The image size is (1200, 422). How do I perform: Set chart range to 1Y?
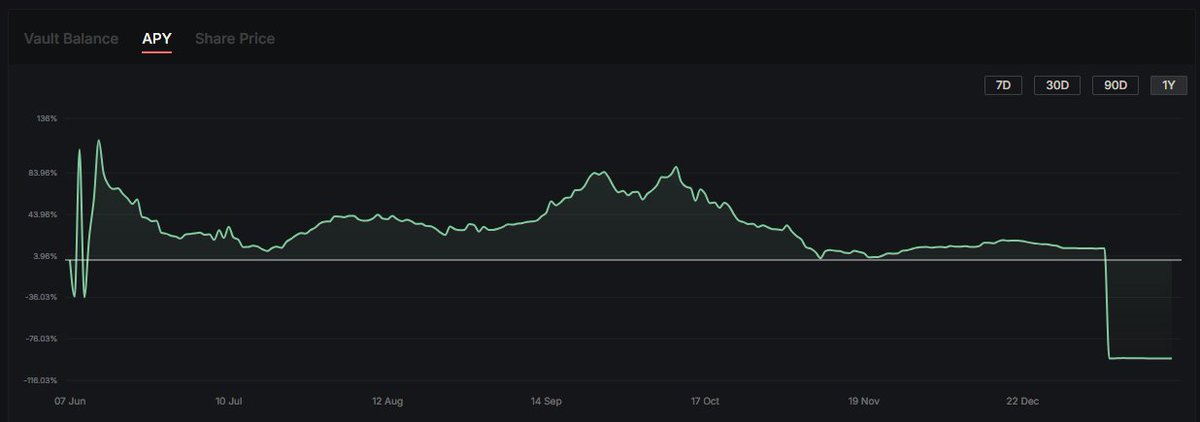point(1168,86)
